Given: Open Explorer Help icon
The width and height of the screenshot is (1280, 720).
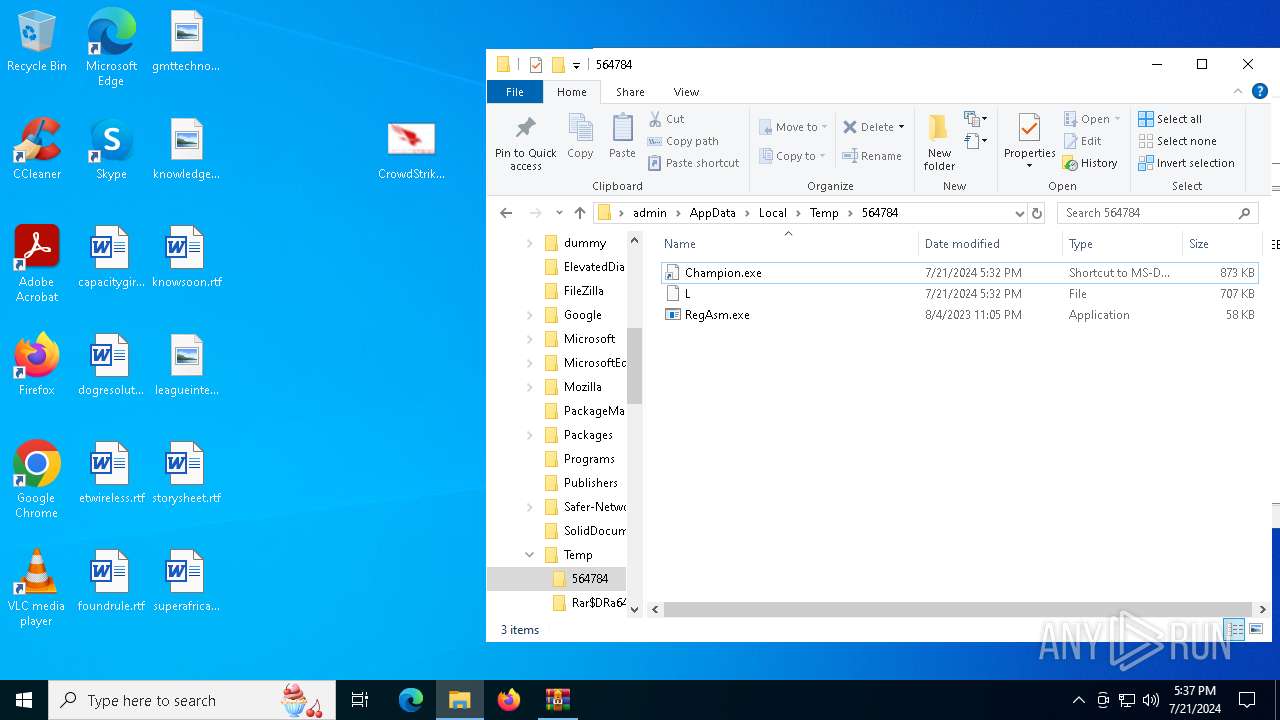Looking at the screenshot, I should click(1260, 91).
